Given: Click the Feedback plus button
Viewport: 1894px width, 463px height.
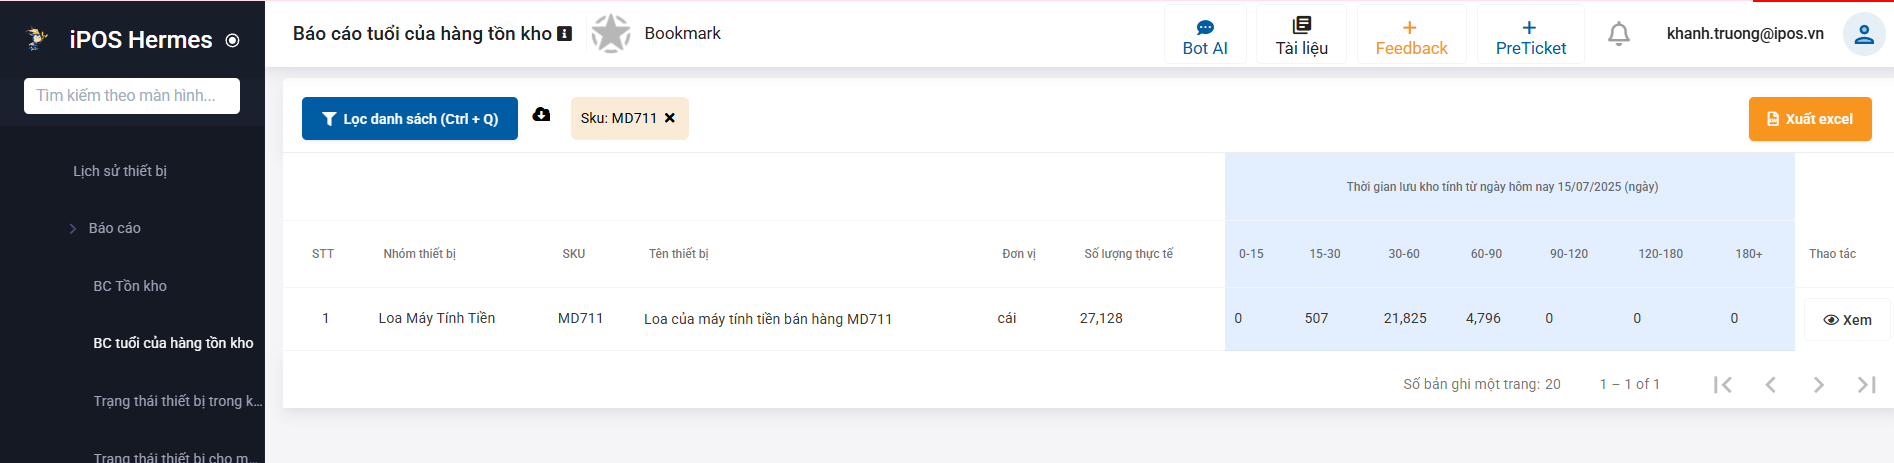Looking at the screenshot, I should click(1411, 35).
